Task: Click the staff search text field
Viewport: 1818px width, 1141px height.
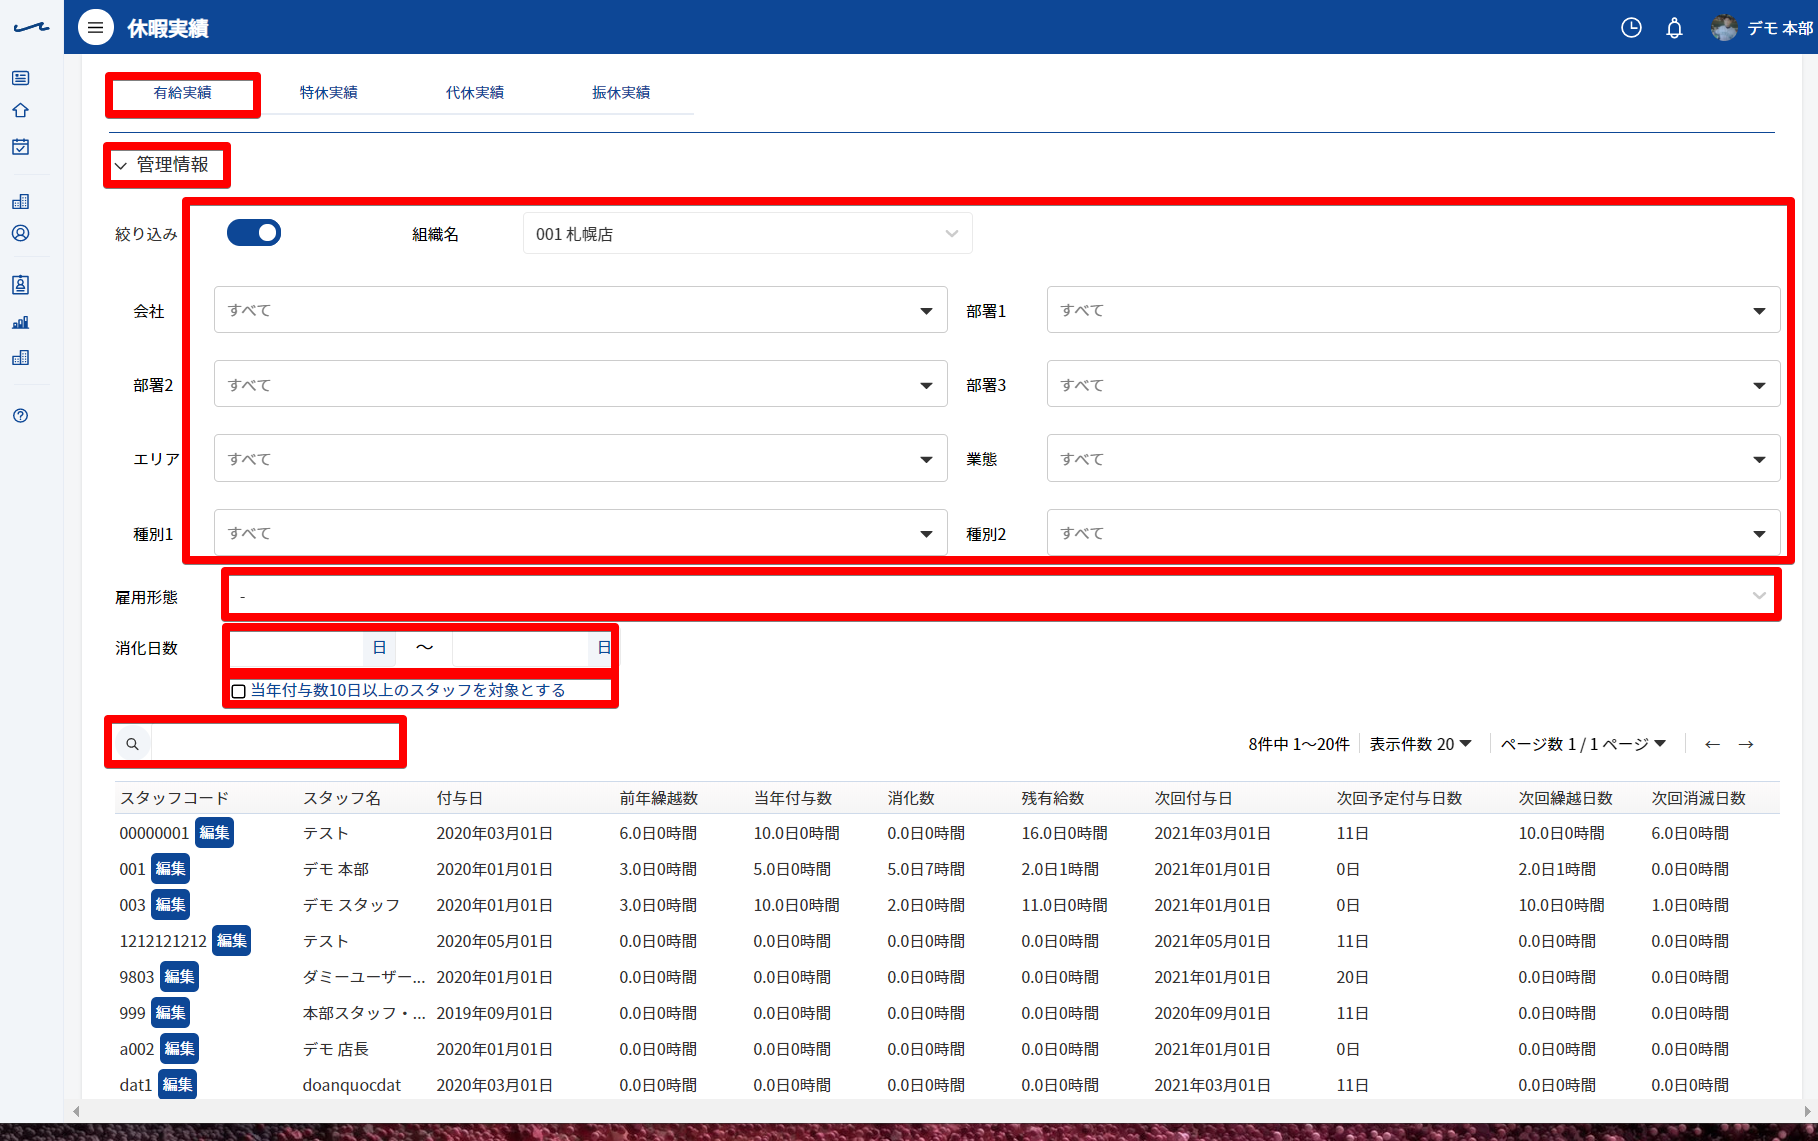Action: [274, 744]
